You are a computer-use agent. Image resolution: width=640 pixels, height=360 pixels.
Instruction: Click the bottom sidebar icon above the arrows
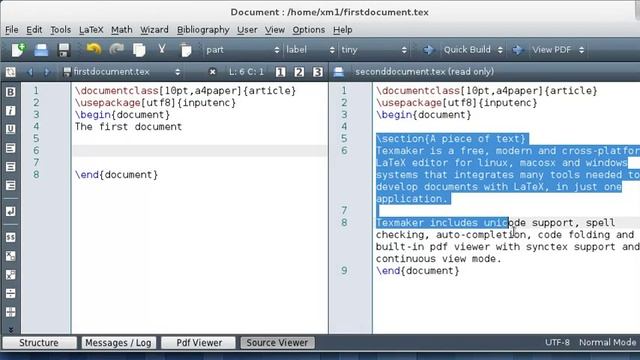click(11, 312)
